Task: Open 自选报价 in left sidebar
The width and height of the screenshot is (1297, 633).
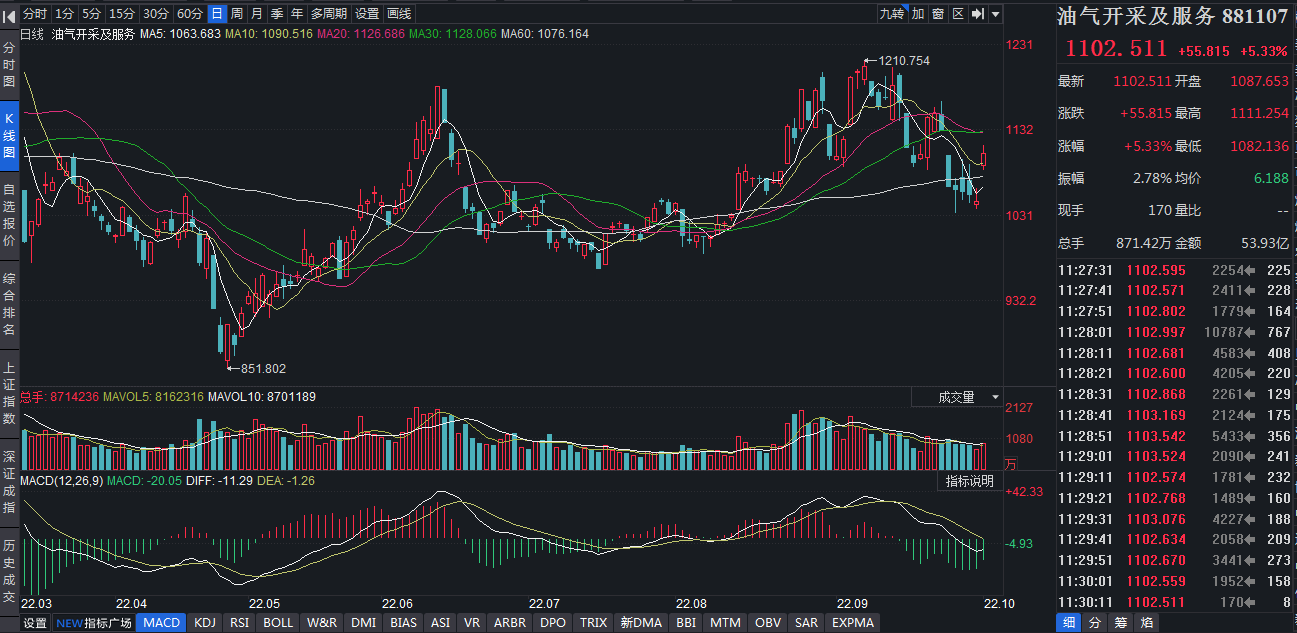Action: coord(9,215)
